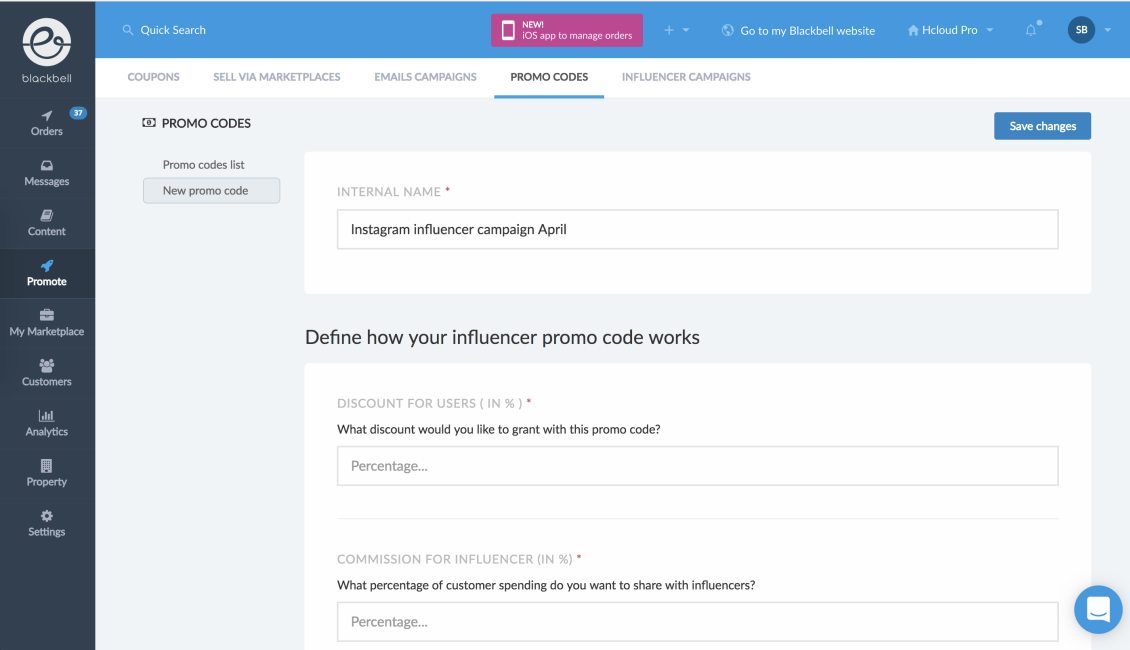Open the Property building icon
1130x650 pixels.
click(47, 466)
